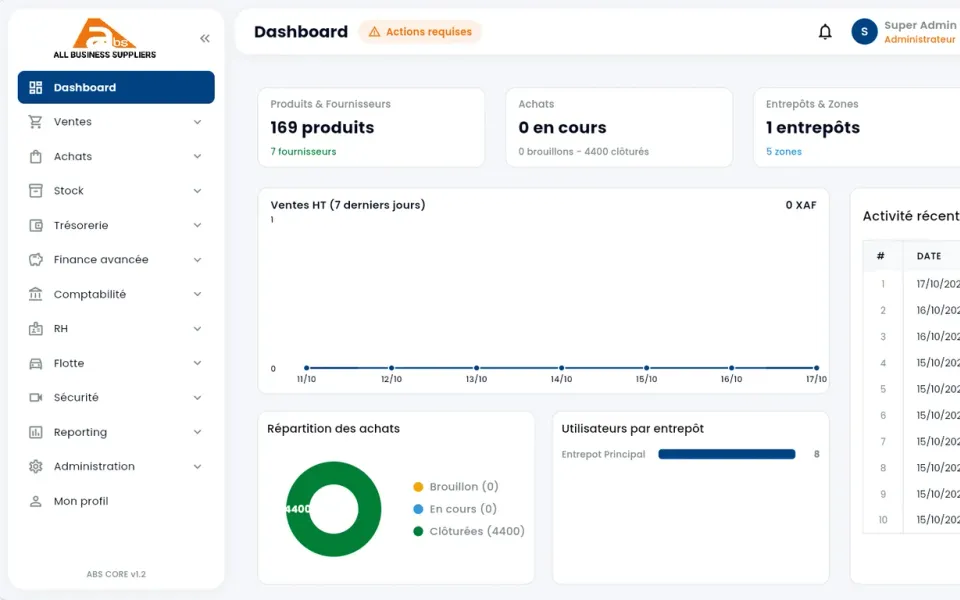The height and width of the screenshot is (600, 960).
Task: Expand the Achats menu chevron
Action: (x=197, y=157)
